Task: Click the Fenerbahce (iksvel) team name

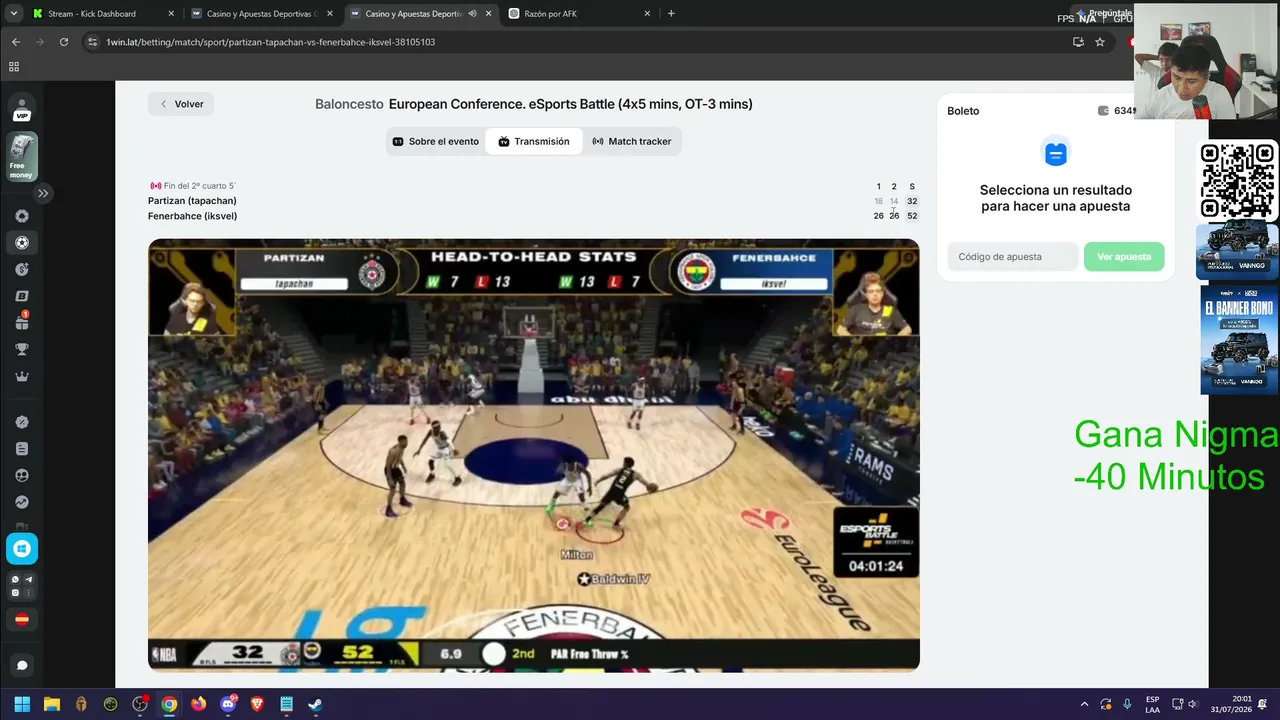Action: (x=192, y=216)
